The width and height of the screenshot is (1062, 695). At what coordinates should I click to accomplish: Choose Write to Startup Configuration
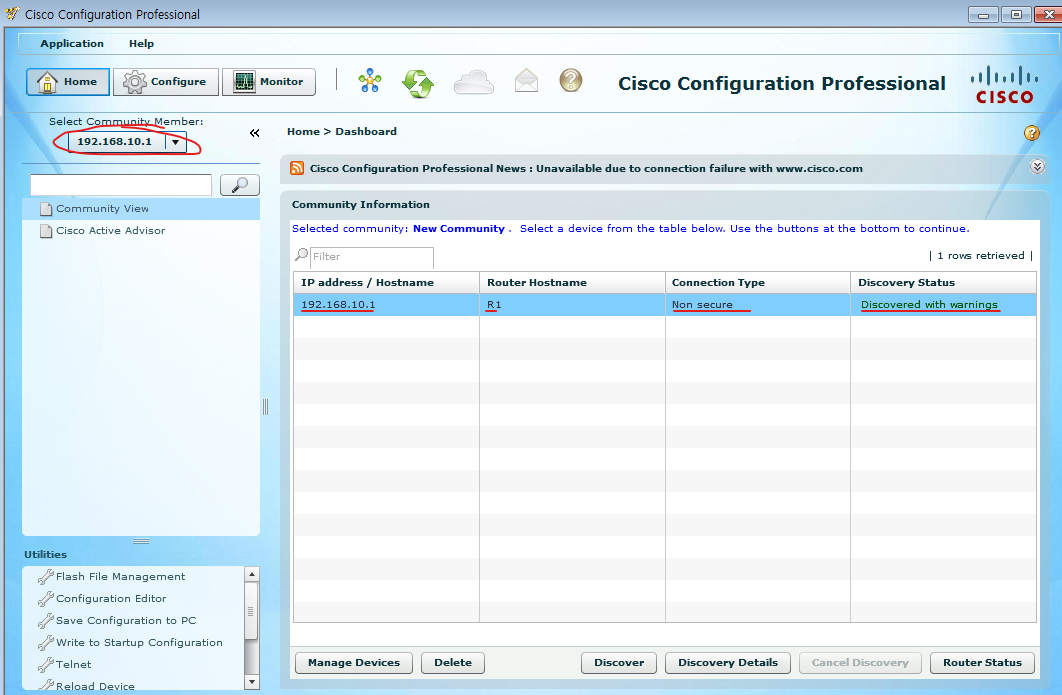point(140,643)
